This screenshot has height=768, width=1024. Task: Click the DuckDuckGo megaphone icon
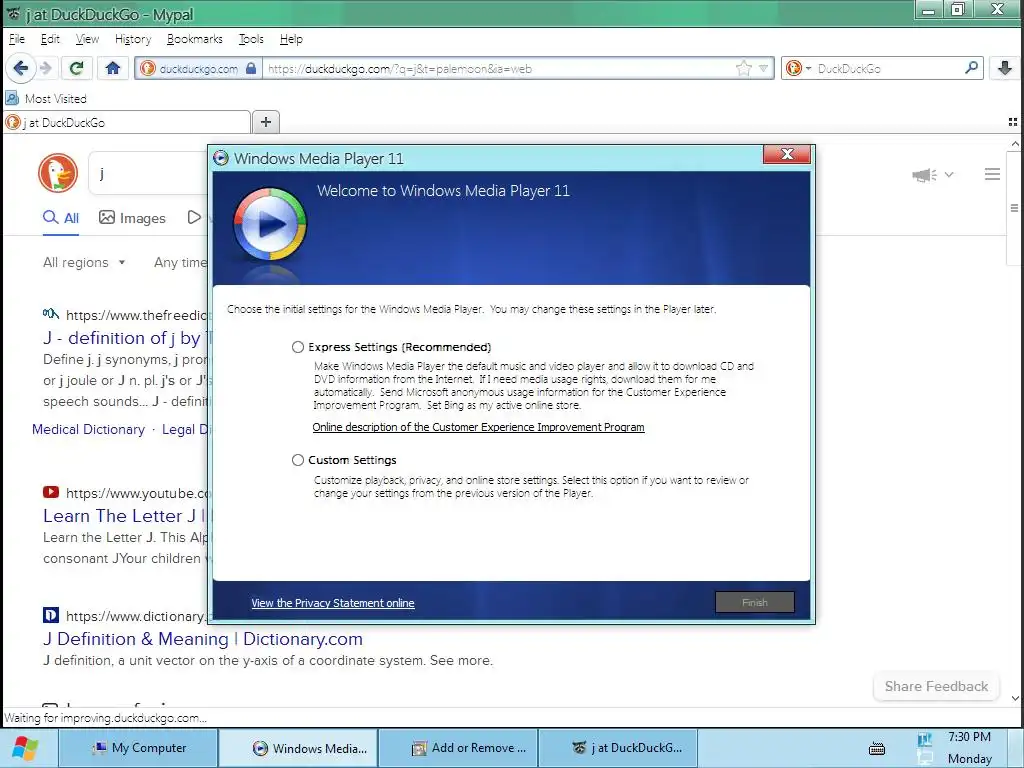pyautogui.click(x=924, y=174)
